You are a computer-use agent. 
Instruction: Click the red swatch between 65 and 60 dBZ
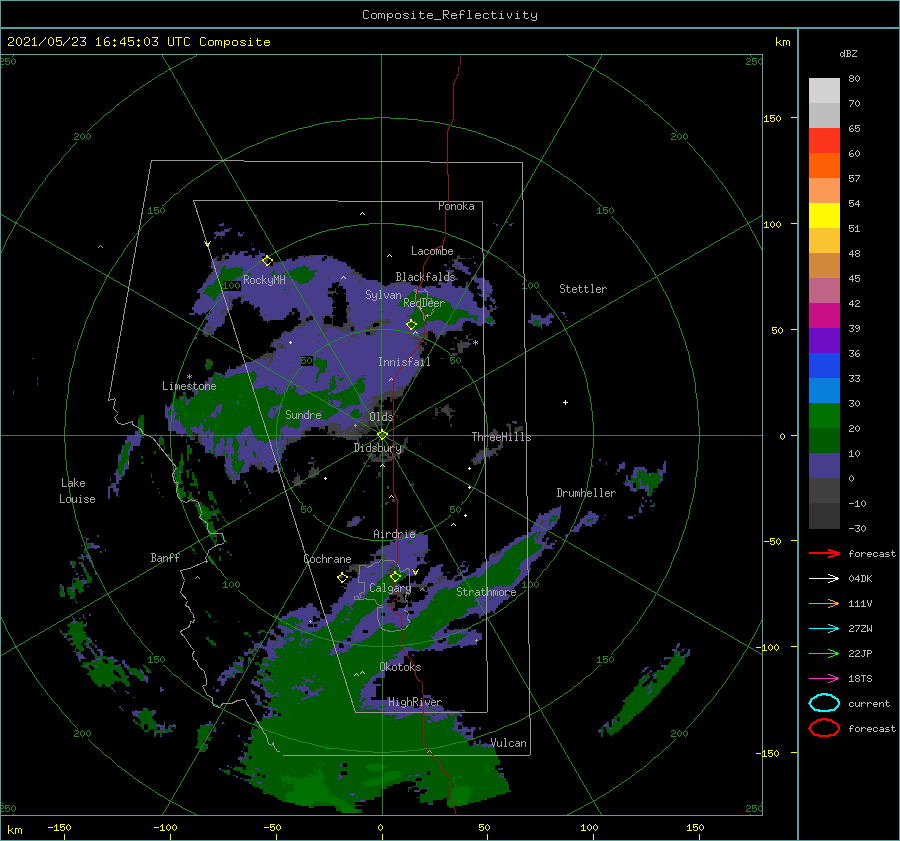[x=824, y=141]
